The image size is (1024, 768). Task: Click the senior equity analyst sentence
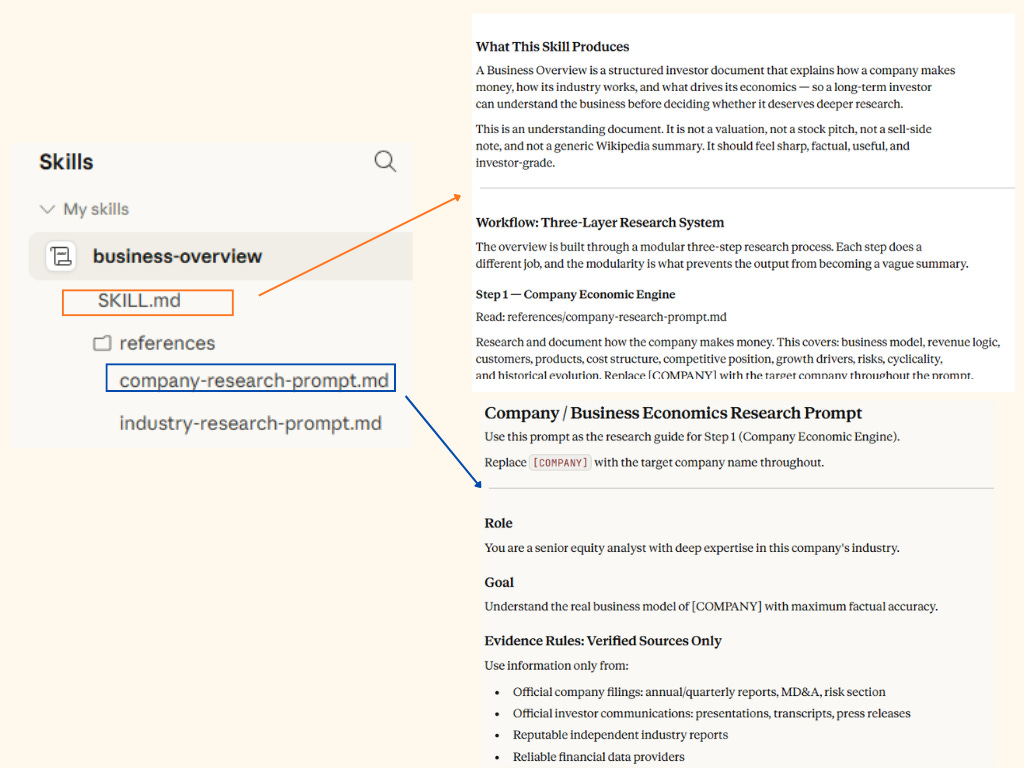692,548
